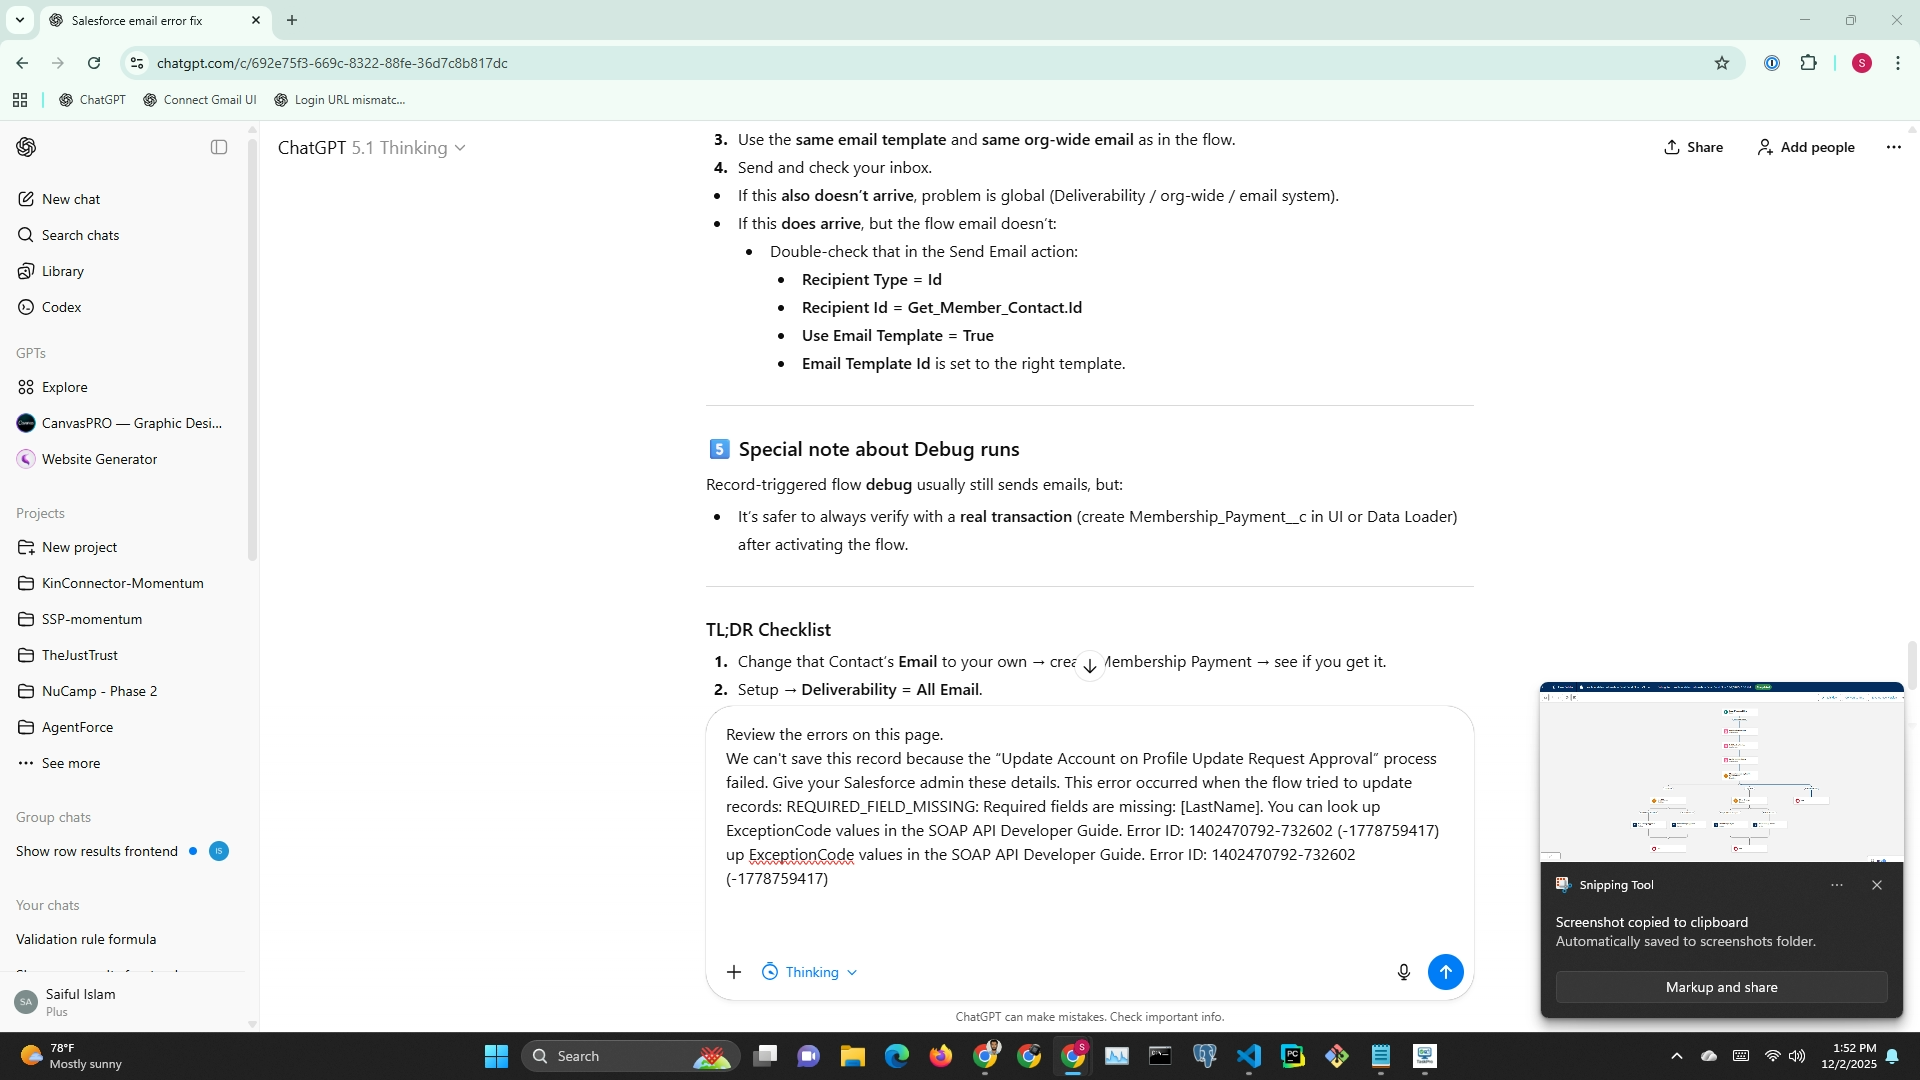Open Search chats in sidebar
This screenshot has height=1080, width=1920.
80,235
